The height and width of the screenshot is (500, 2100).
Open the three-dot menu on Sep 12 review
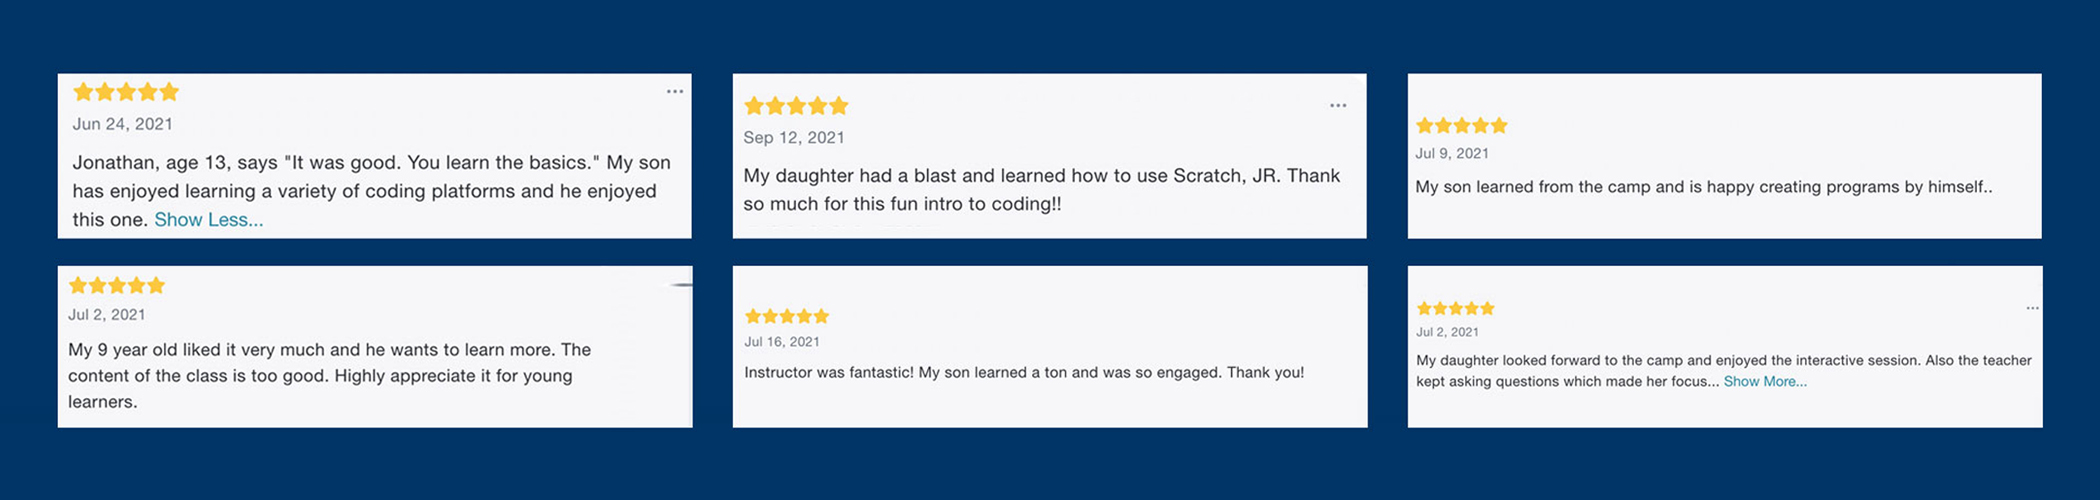click(1338, 106)
